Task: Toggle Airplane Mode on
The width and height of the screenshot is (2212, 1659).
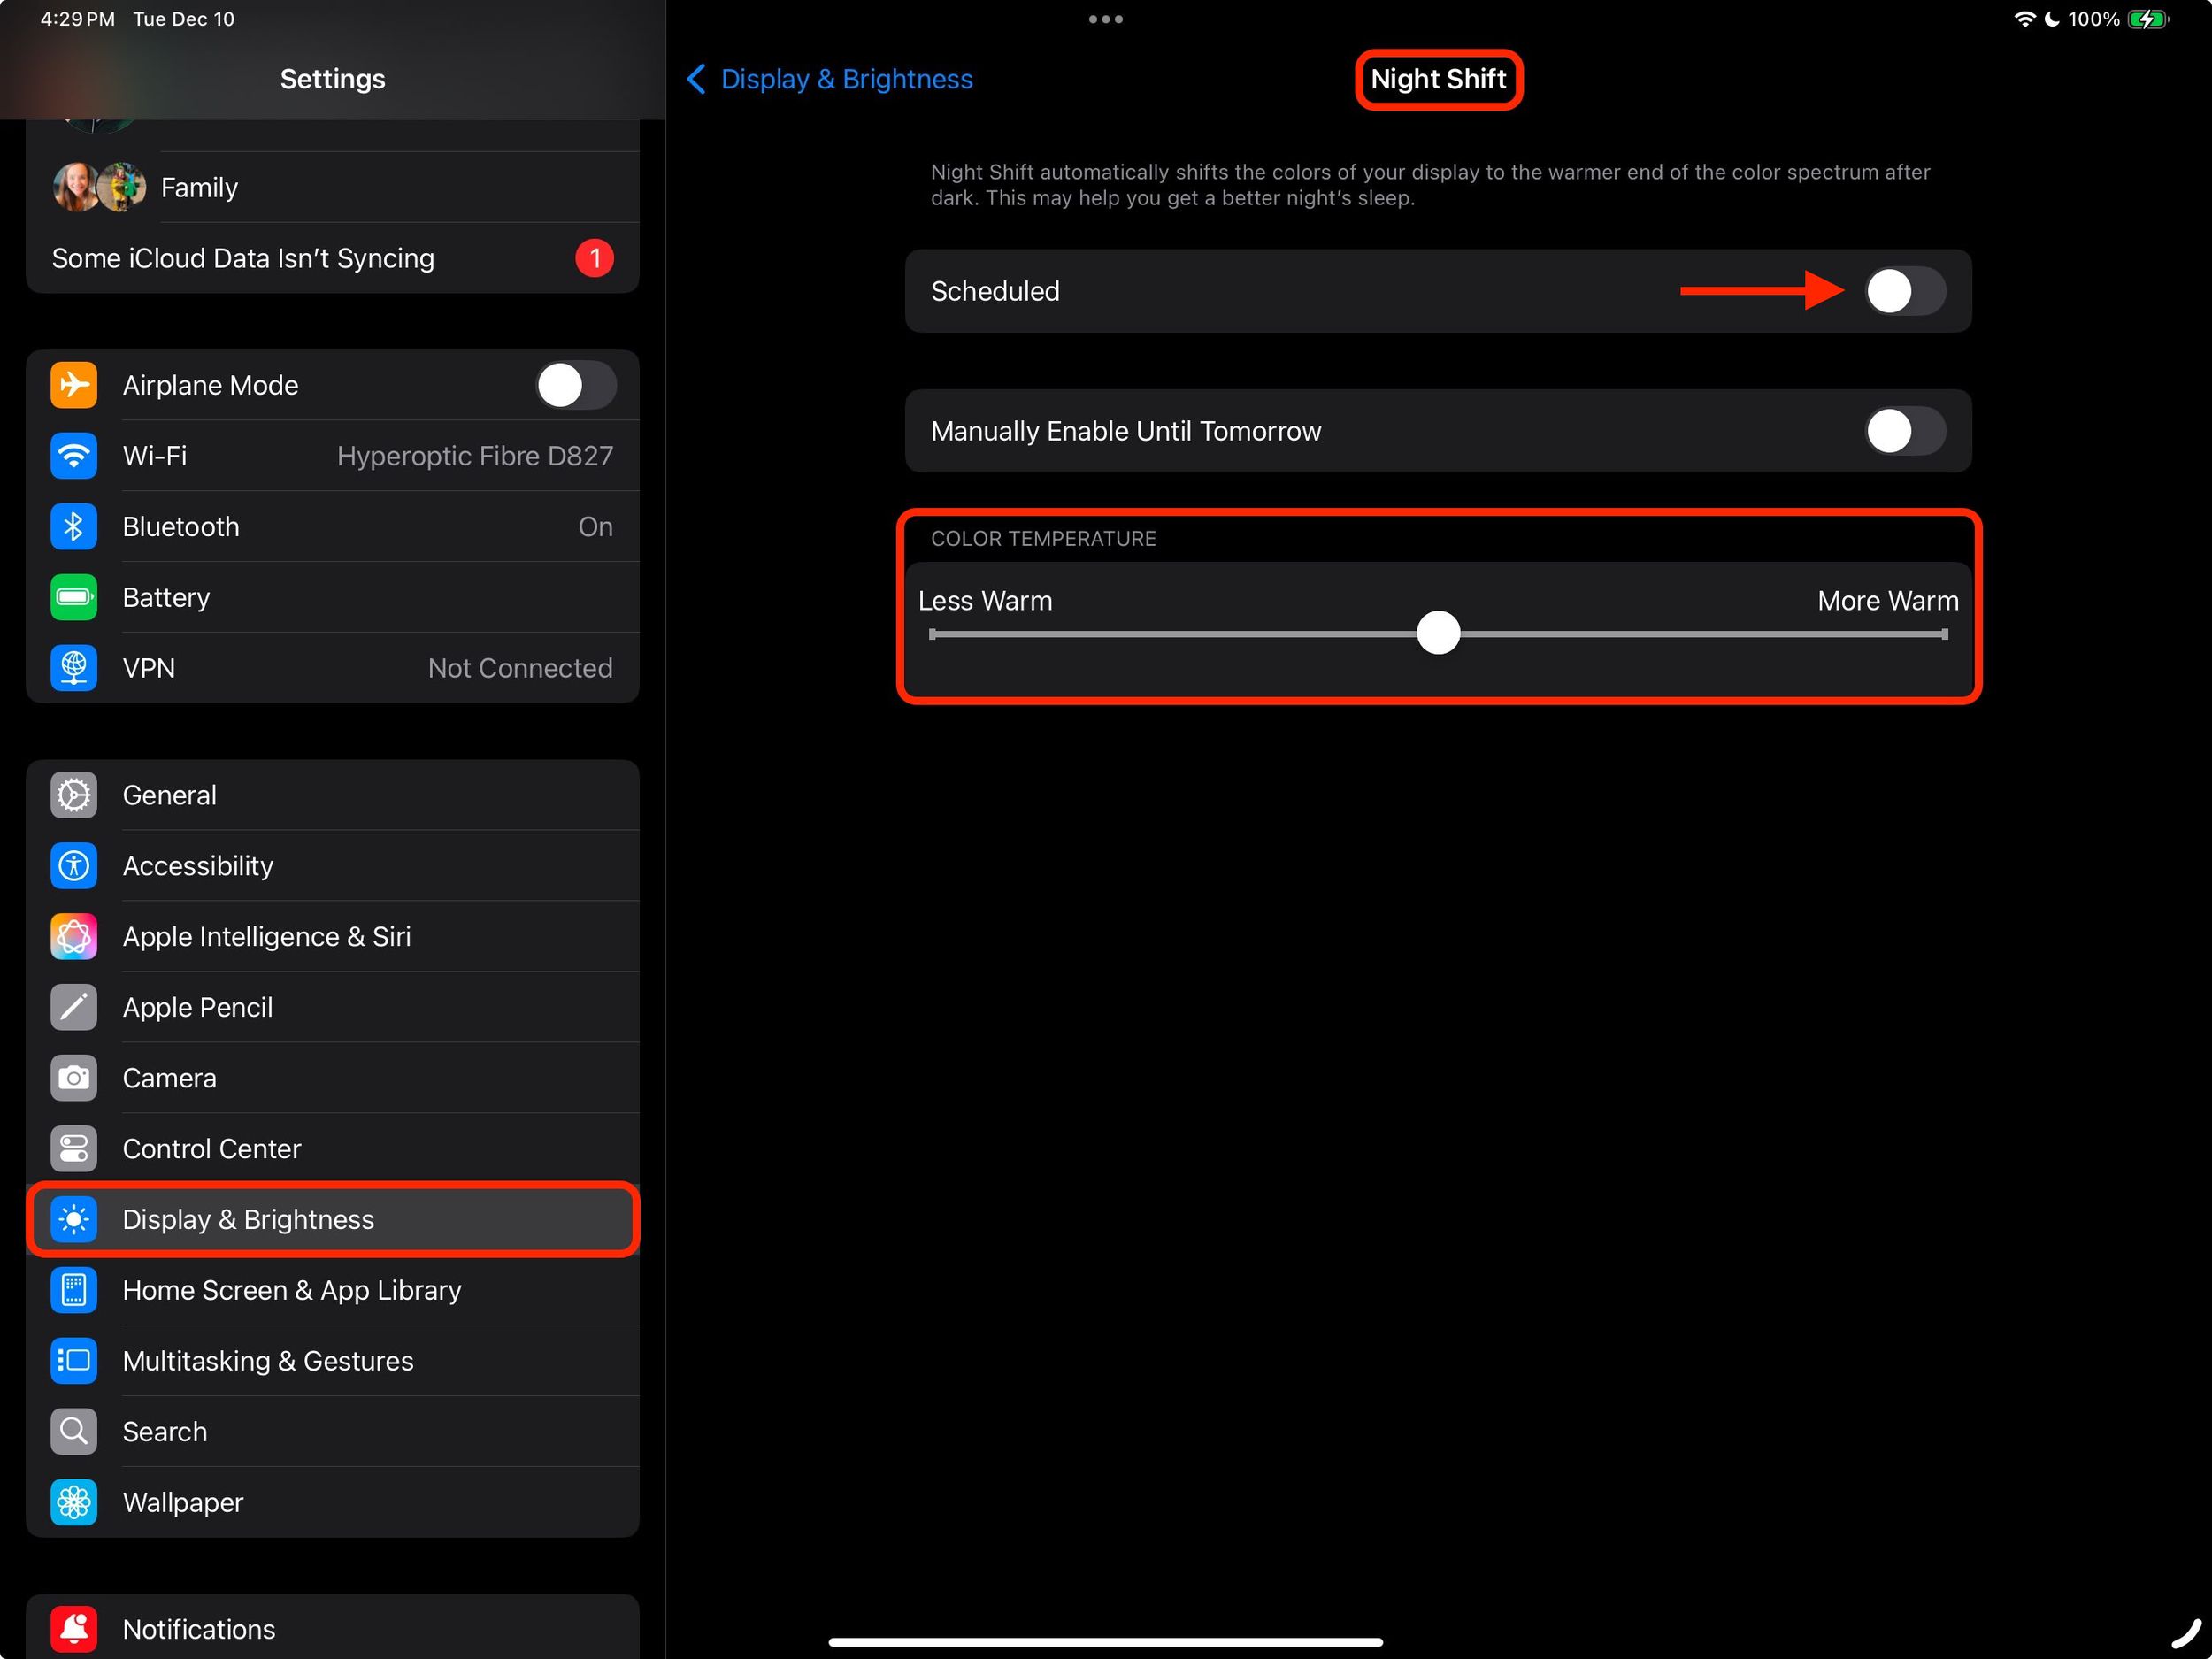Action: pyautogui.click(x=576, y=385)
